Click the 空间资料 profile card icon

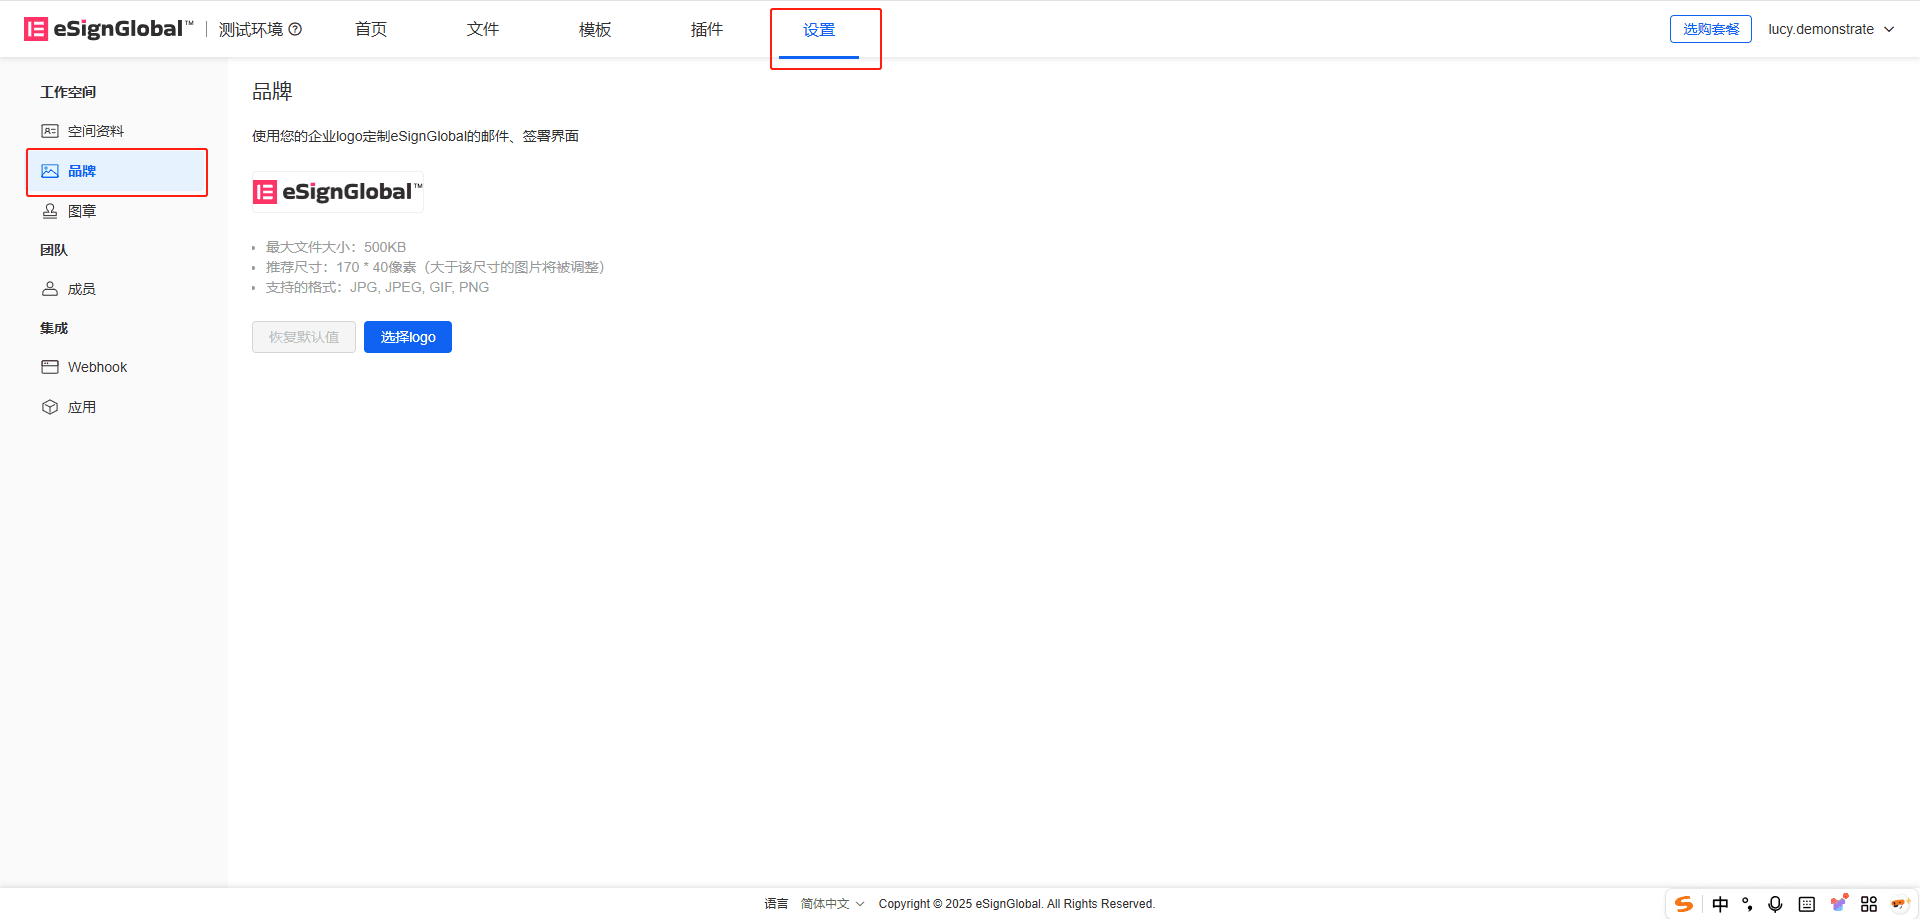point(50,131)
